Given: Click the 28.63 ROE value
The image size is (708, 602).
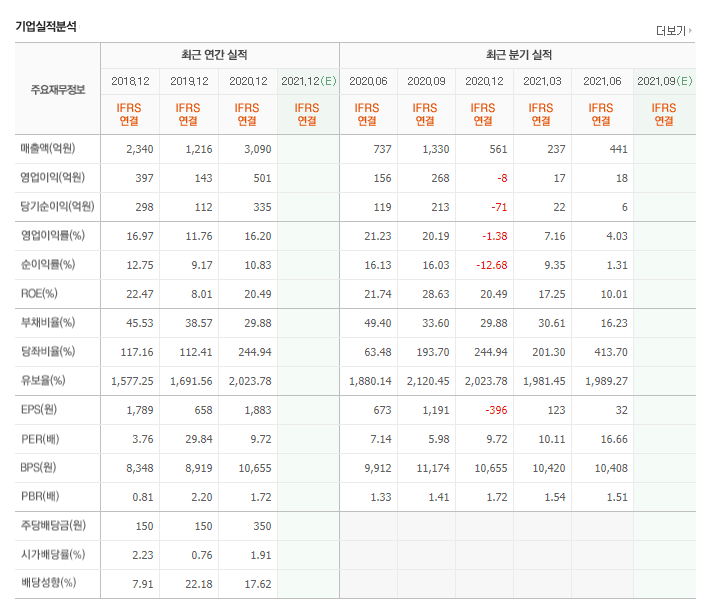Looking at the screenshot, I should (436, 294).
